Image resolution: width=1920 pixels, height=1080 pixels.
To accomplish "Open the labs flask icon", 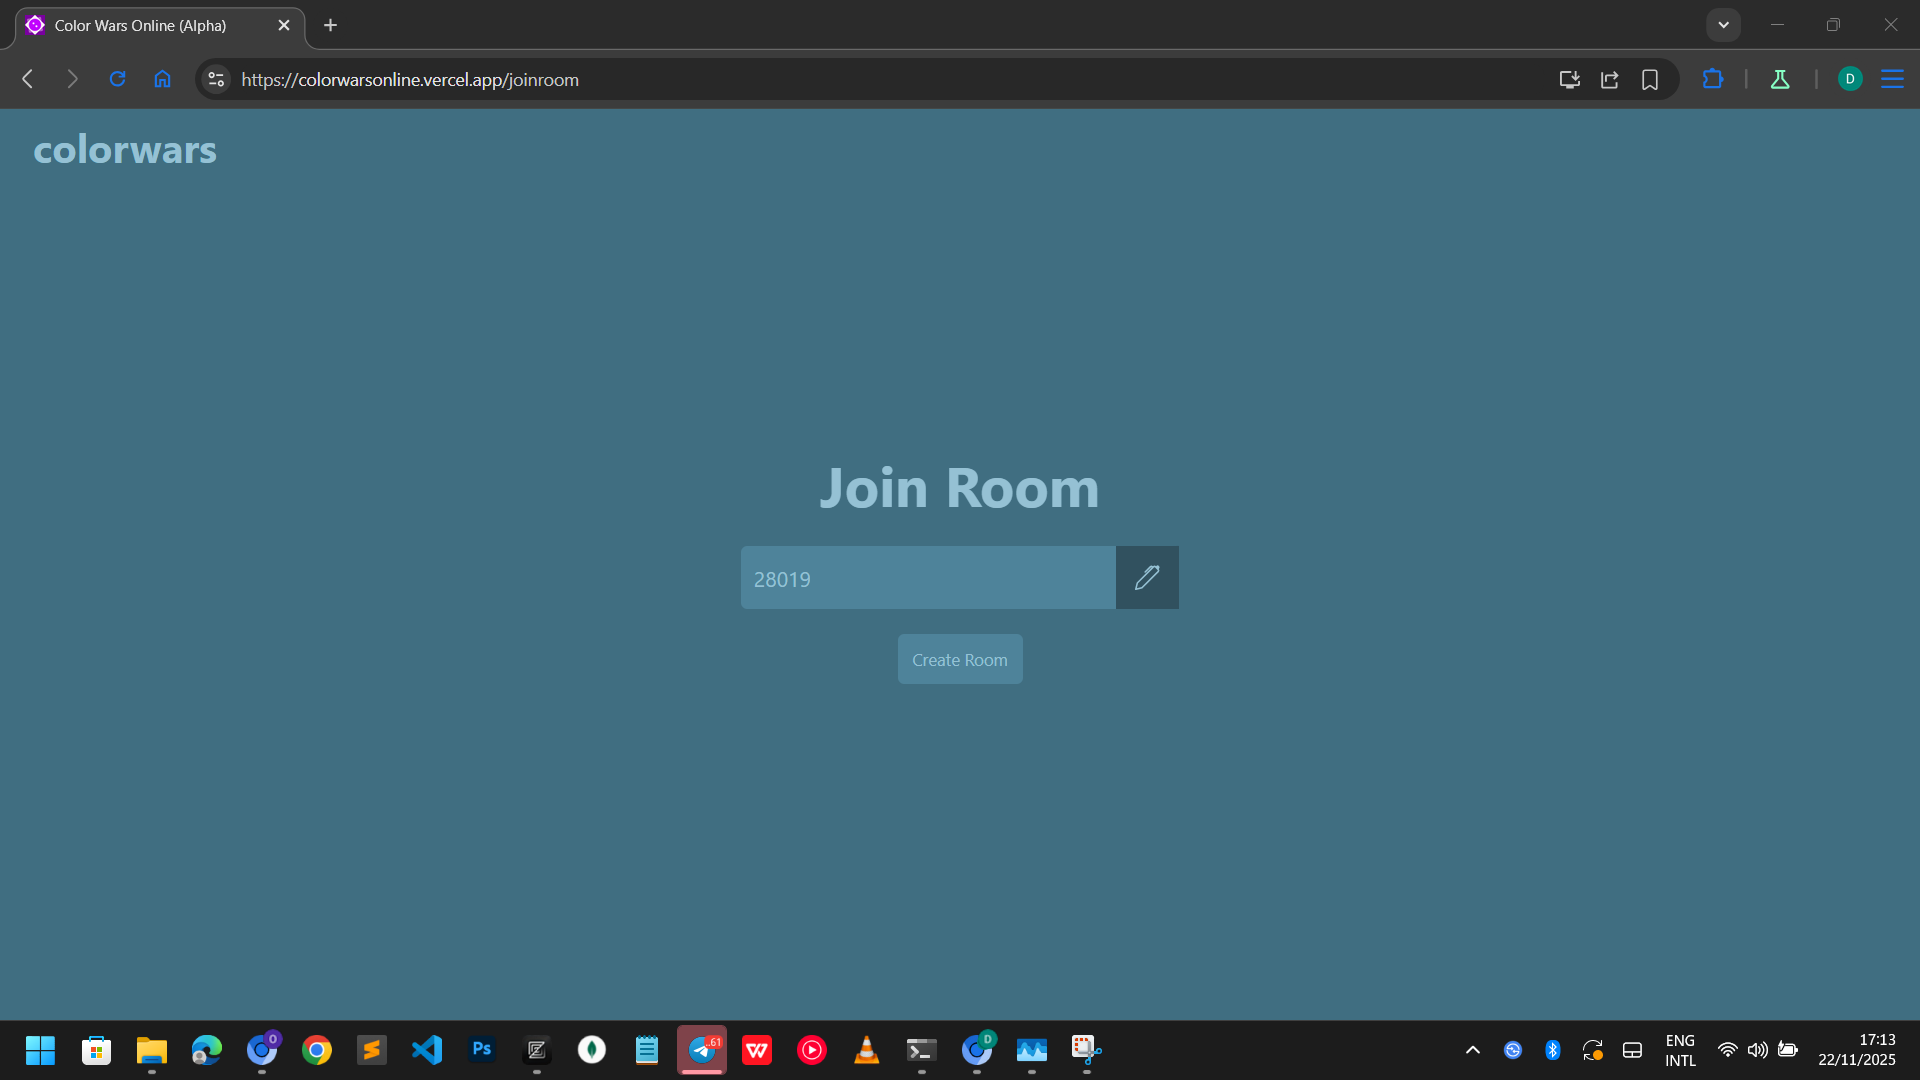I will point(1780,79).
